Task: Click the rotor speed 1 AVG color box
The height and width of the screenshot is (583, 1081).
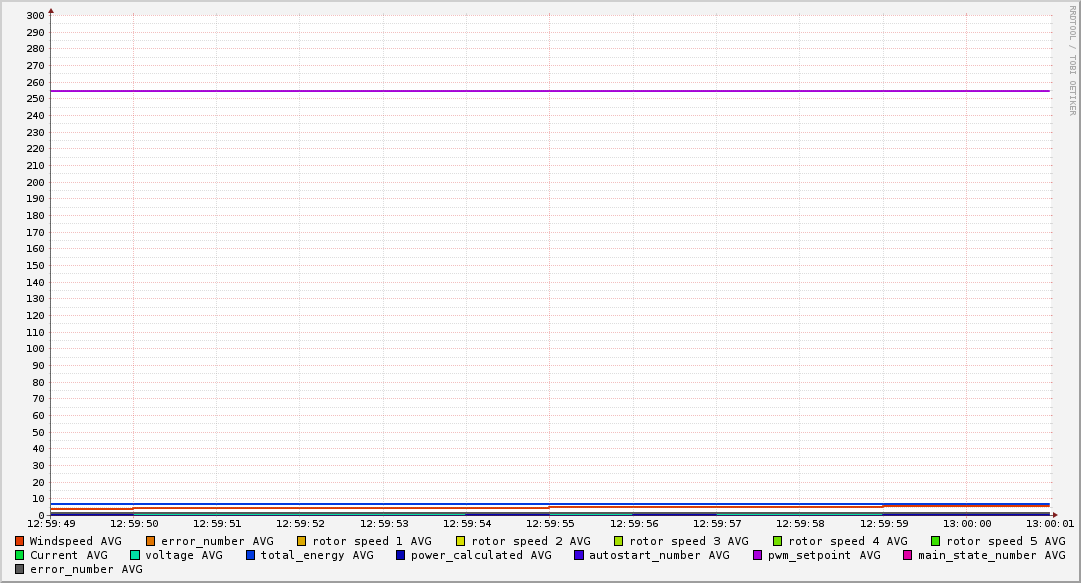Action: 302,541
